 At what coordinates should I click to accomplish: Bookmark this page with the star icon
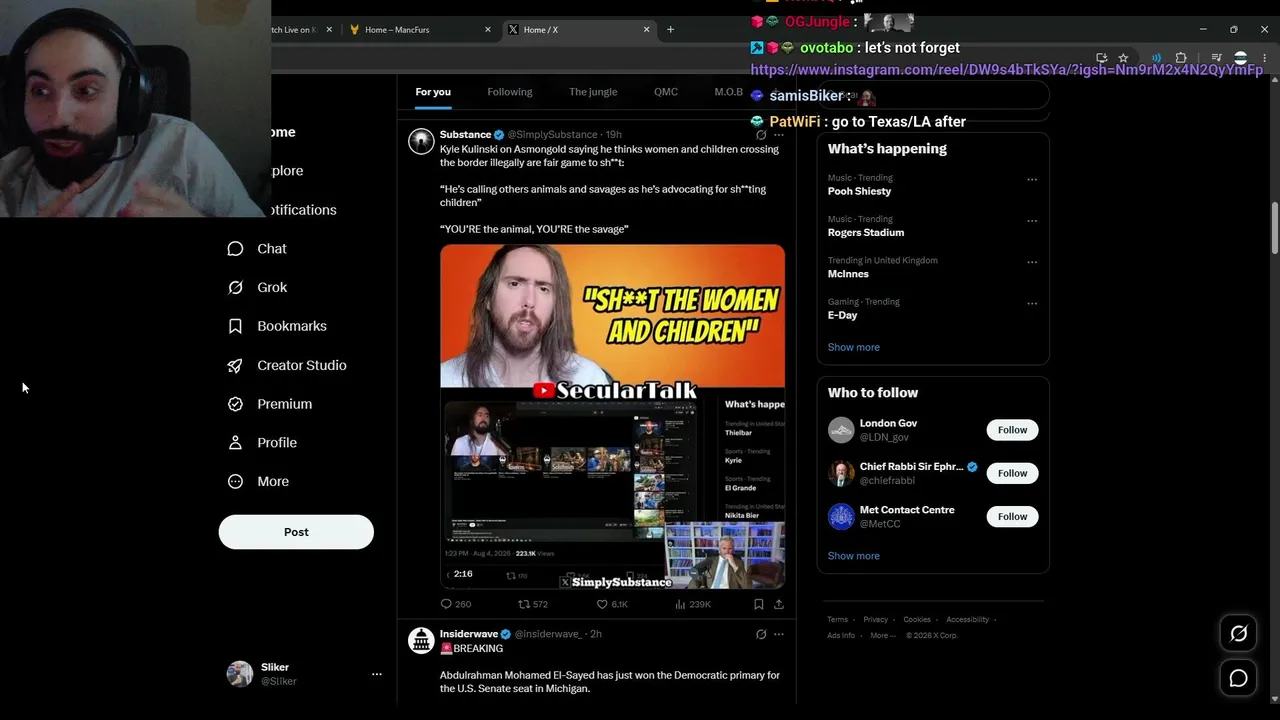click(1123, 58)
